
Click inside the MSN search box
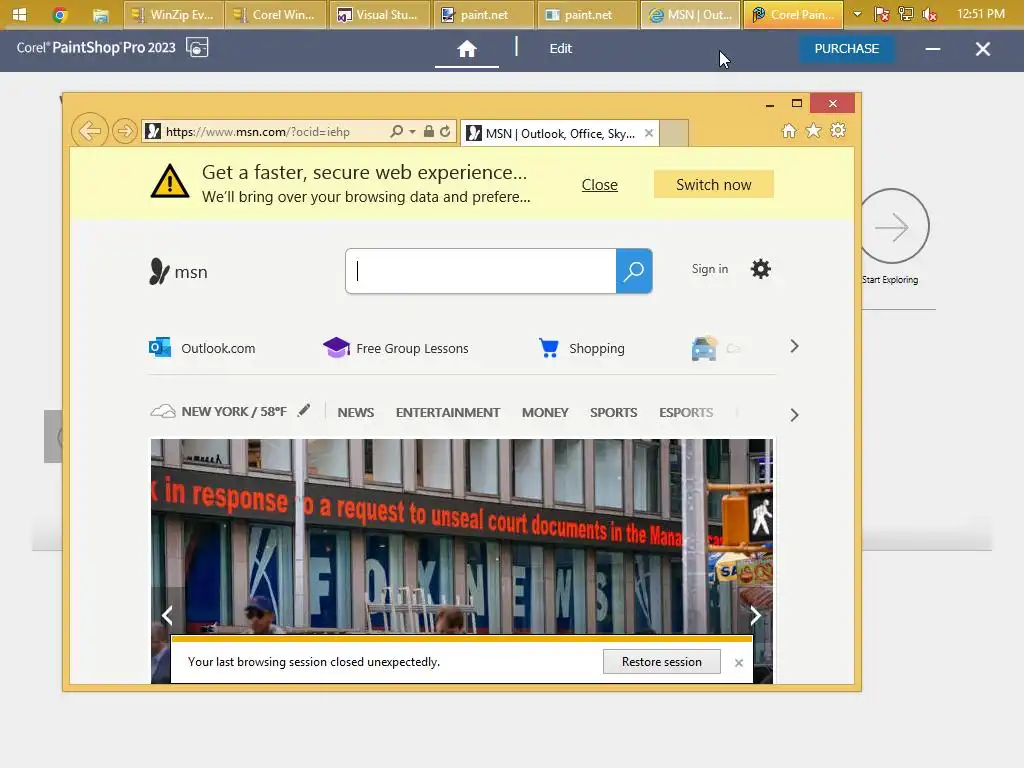coord(481,271)
